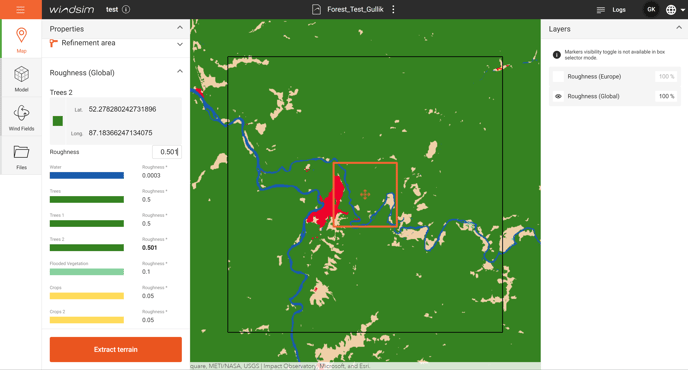Collapse the Properties panel
688x370 pixels.
(180, 28)
